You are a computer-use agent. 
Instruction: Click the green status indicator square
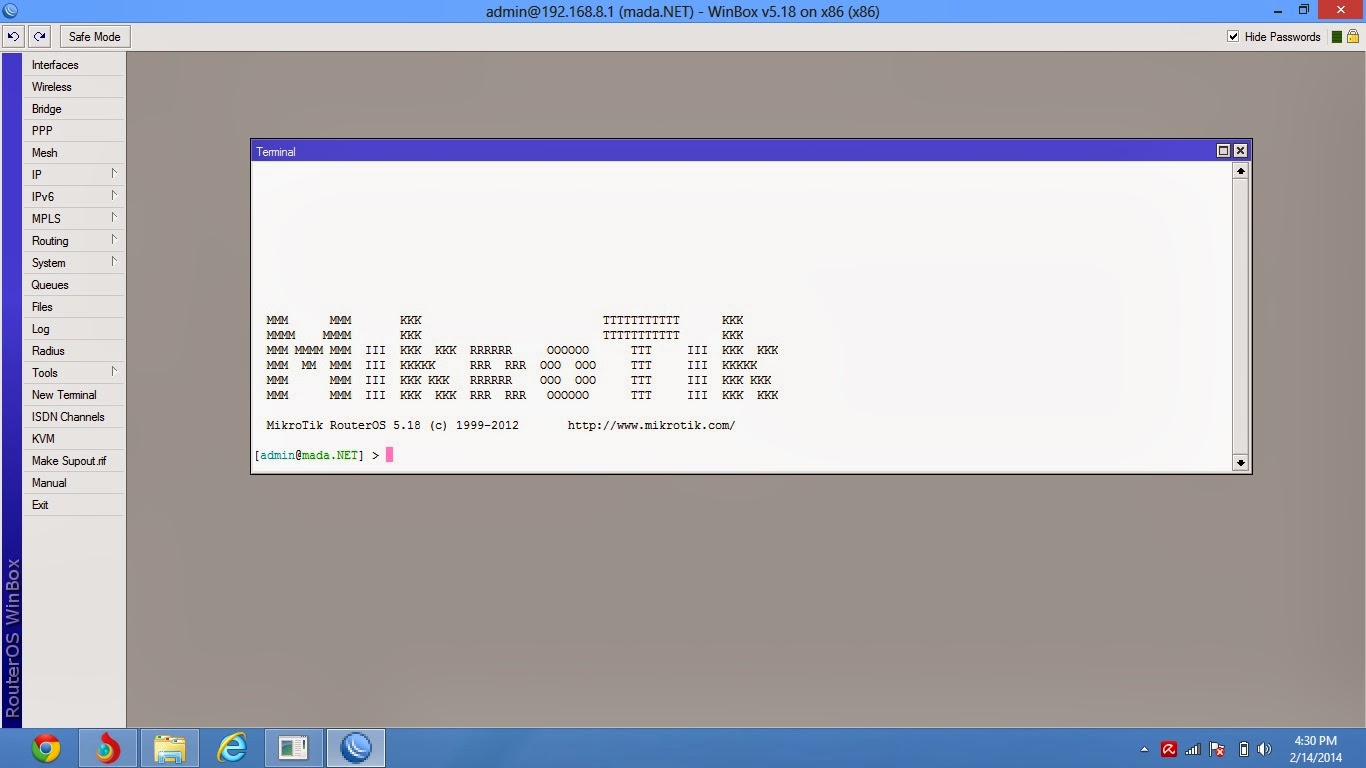click(x=1337, y=37)
